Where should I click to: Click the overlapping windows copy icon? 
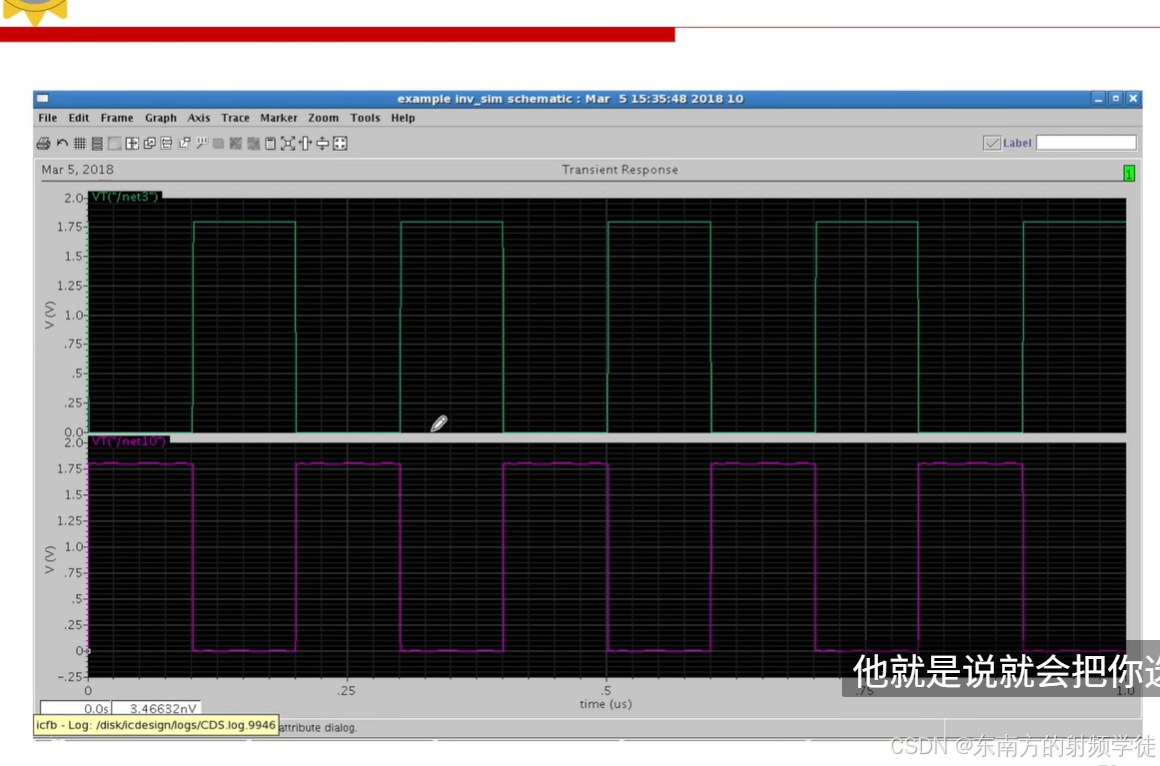pos(149,144)
